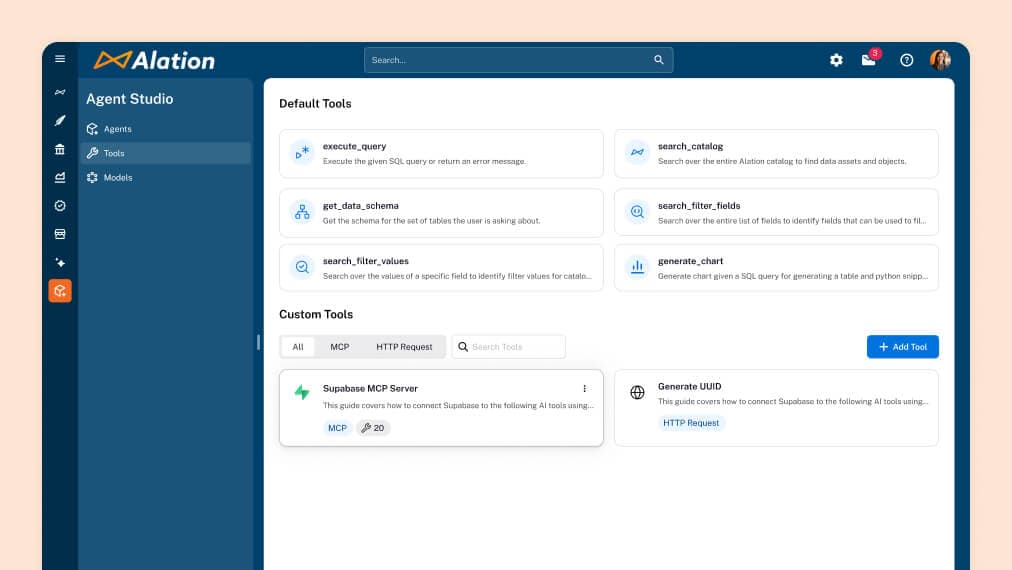The image size is (1012, 570).
Task: Select the All filter tab
Action: coord(297,347)
